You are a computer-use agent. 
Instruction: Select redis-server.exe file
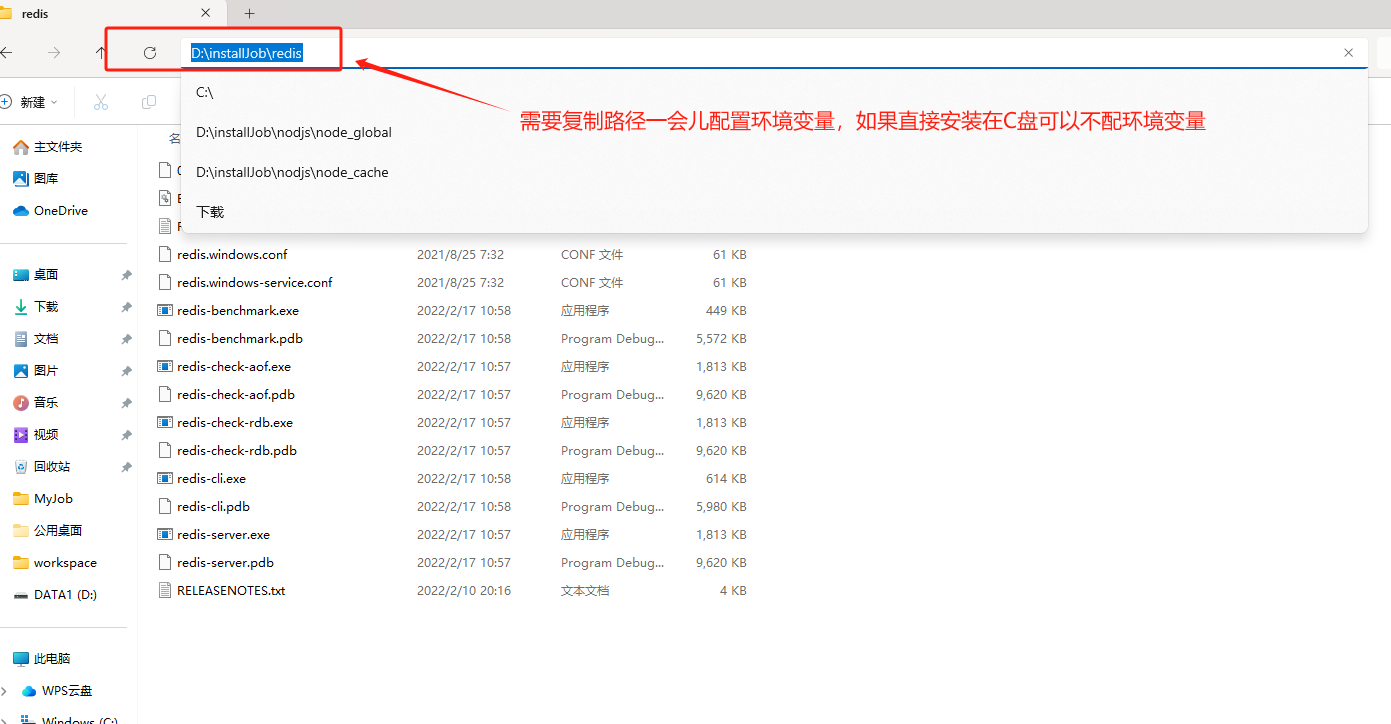(223, 535)
